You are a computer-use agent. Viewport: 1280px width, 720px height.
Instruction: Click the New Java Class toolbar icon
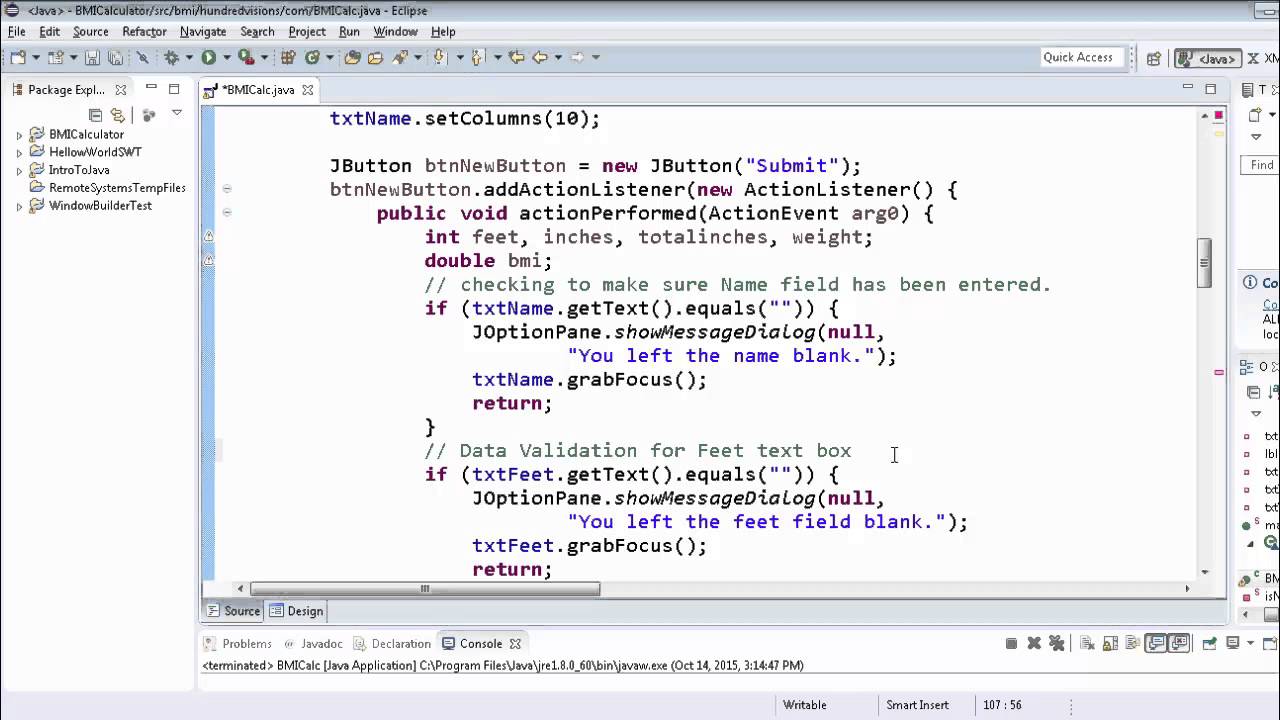(x=312, y=57)
